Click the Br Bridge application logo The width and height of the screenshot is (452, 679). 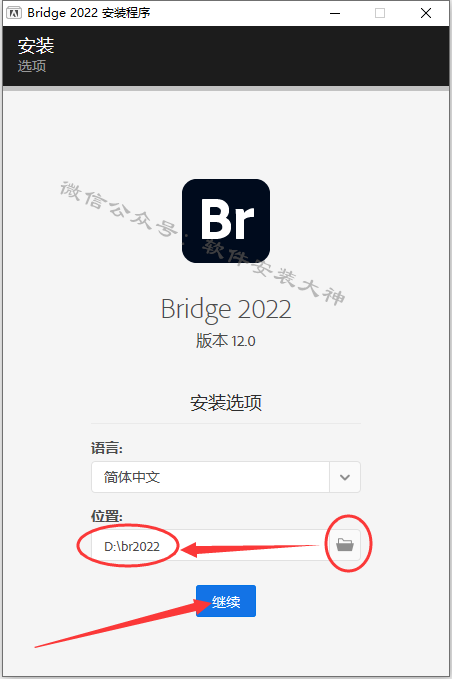(x=226, y=221)
